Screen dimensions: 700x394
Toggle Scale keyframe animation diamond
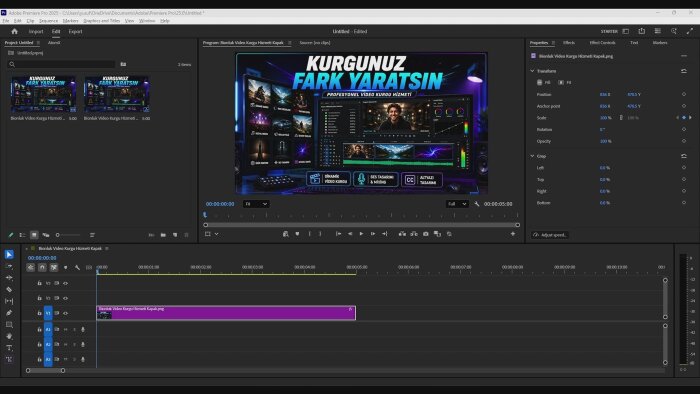(x=683, y=118)
